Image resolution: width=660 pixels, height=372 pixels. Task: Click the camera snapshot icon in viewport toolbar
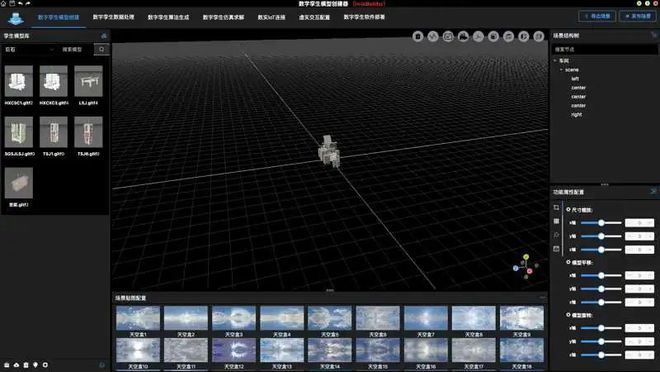448,37
